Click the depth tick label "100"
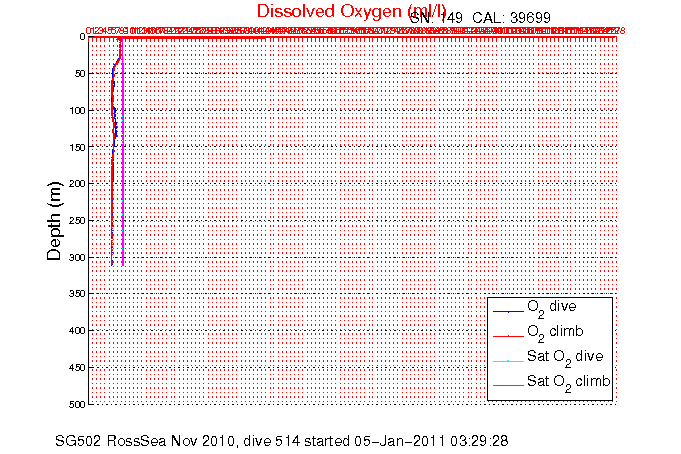This screenshot has width=681, height=454. click(x=77, y=110)
